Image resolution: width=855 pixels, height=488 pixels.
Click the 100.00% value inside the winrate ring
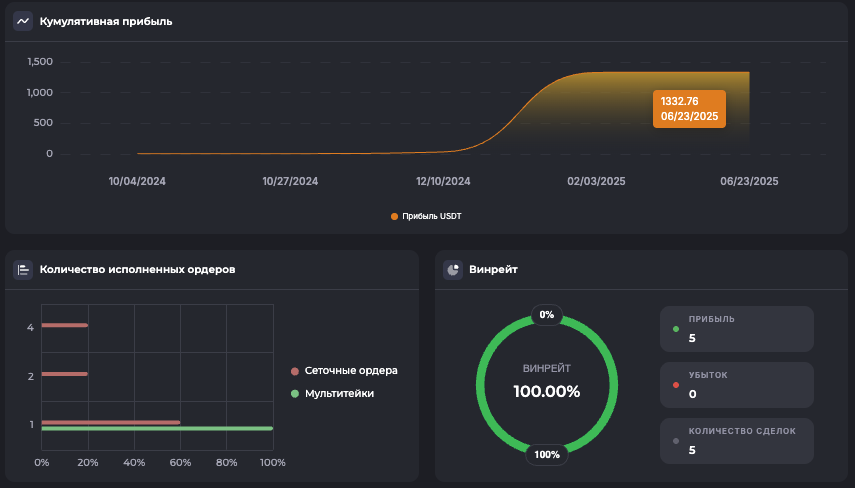tap(547, 391)
